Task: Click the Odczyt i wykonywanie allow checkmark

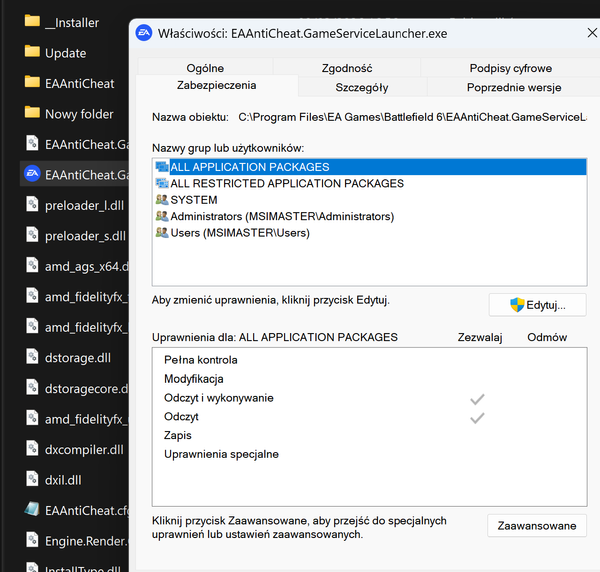Action: point(477,399)
